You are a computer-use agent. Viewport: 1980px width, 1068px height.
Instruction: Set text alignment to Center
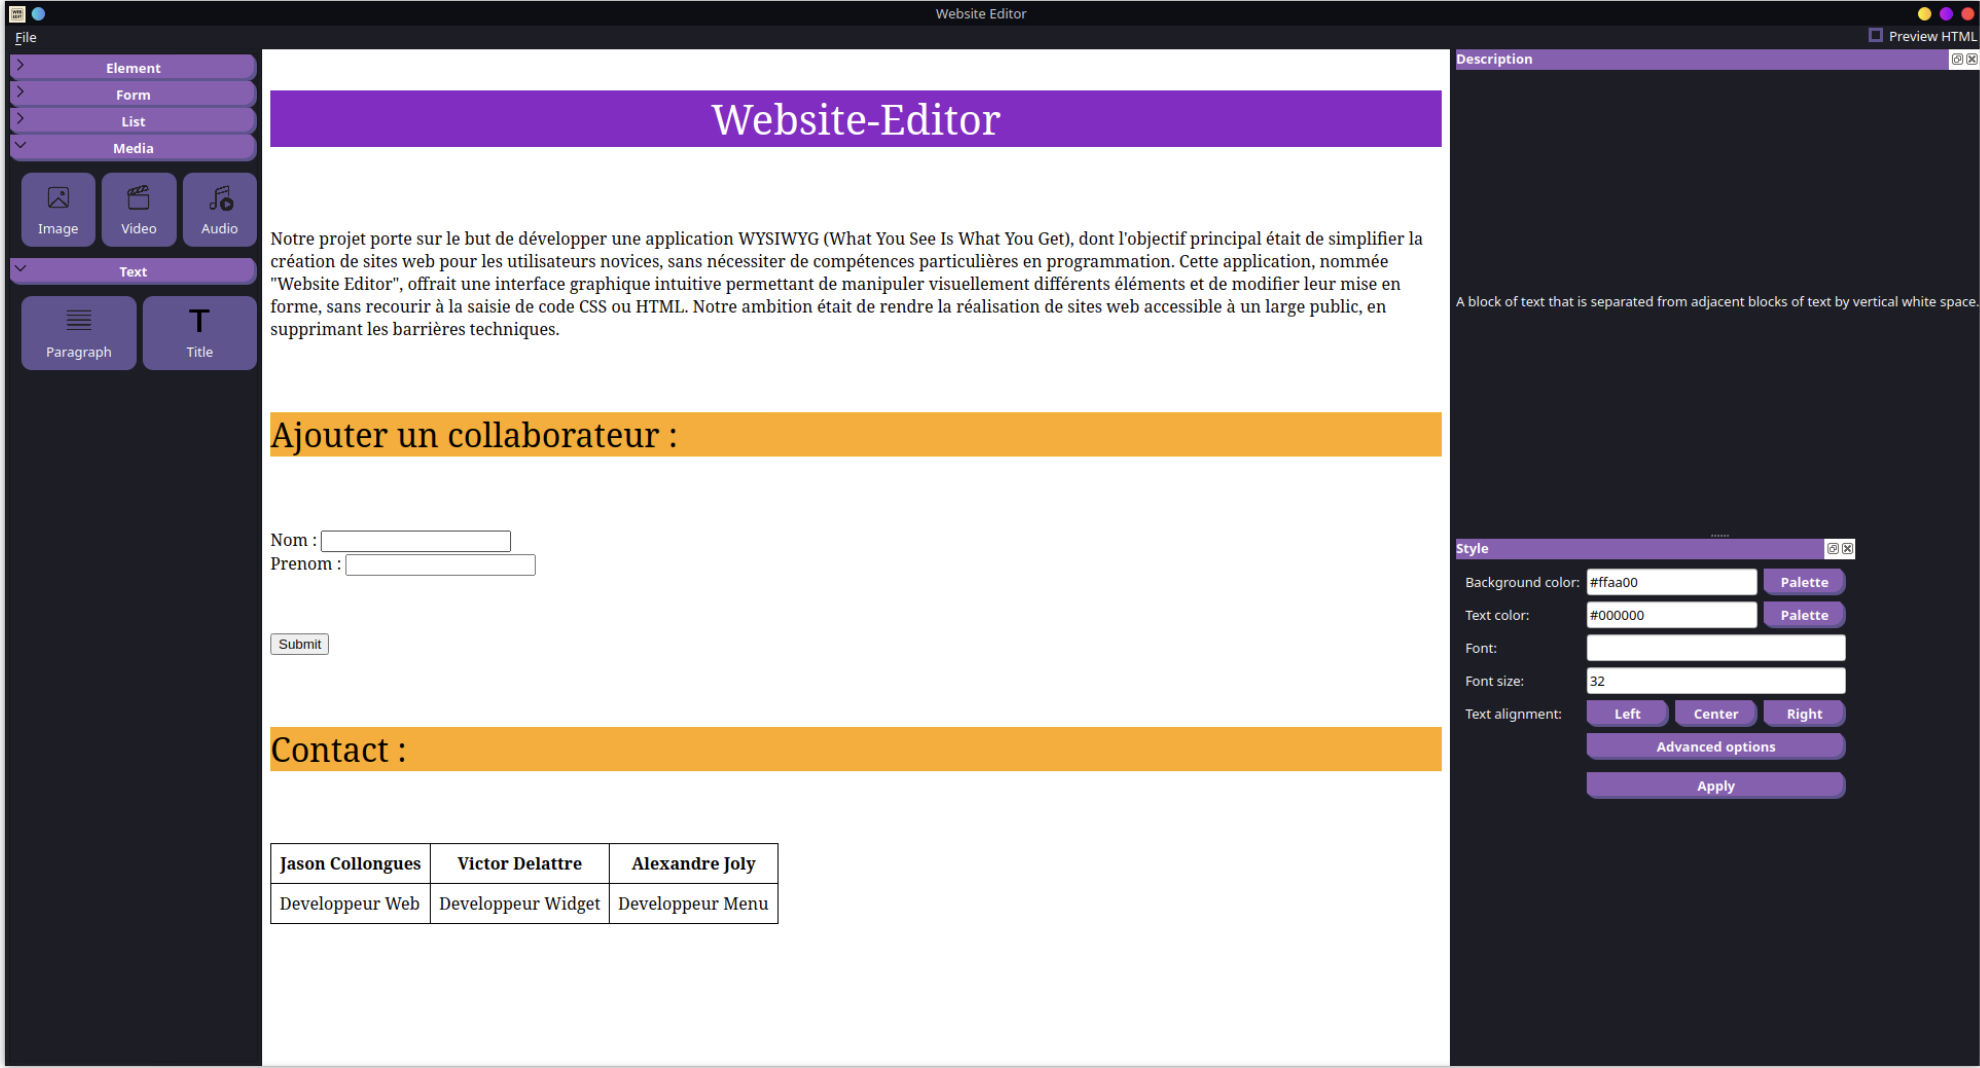(x=1715, y=714)
